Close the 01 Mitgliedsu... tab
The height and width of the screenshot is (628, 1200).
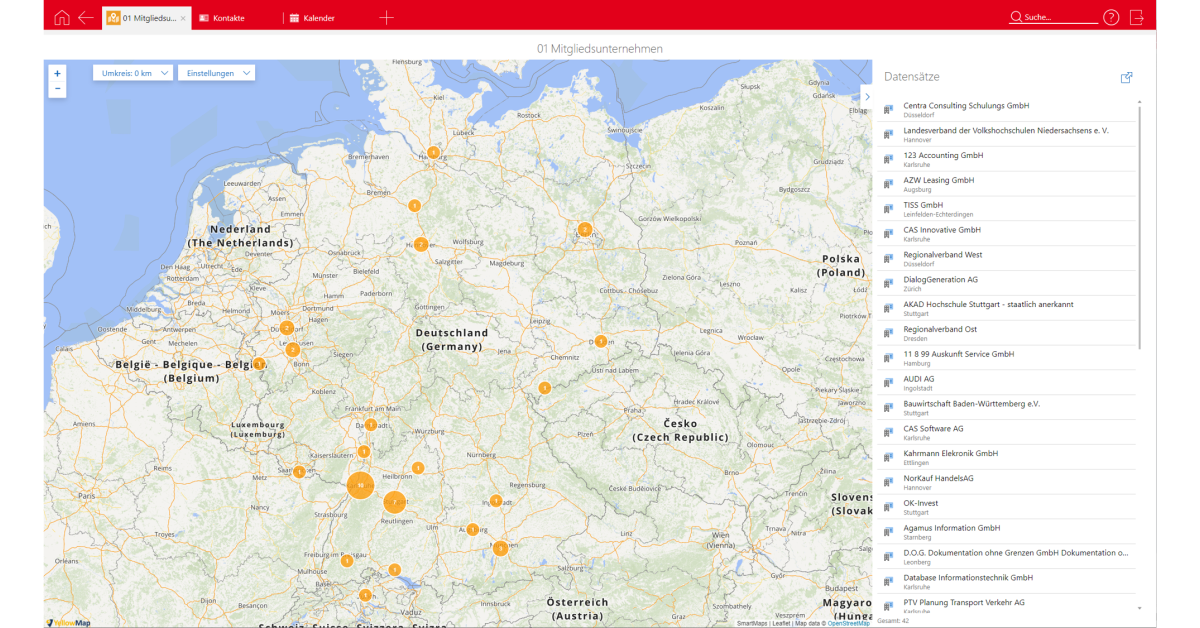(x=183, y=18)
